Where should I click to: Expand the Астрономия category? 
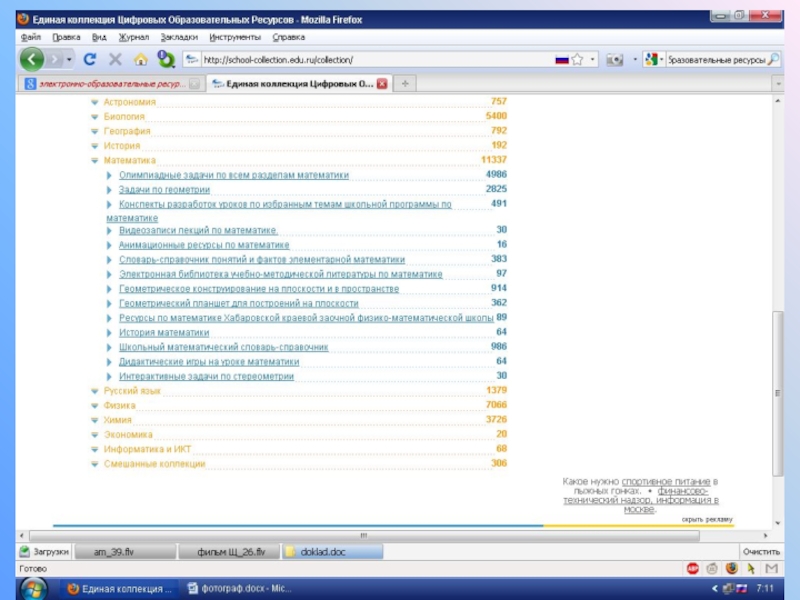pyautogui.click(x=95, y=102)
